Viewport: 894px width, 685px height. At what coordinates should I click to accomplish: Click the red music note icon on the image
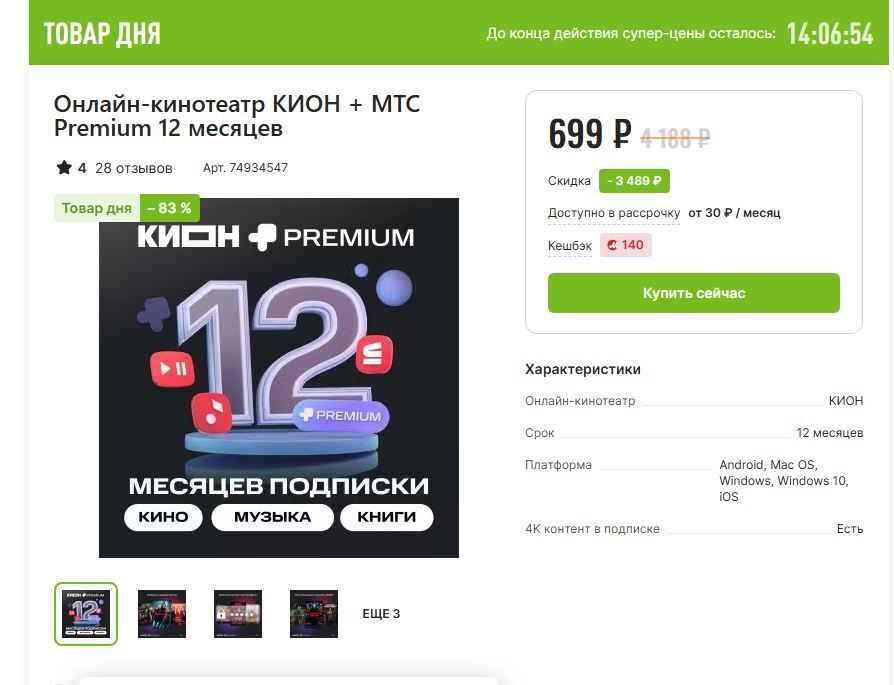coord(212,412)
